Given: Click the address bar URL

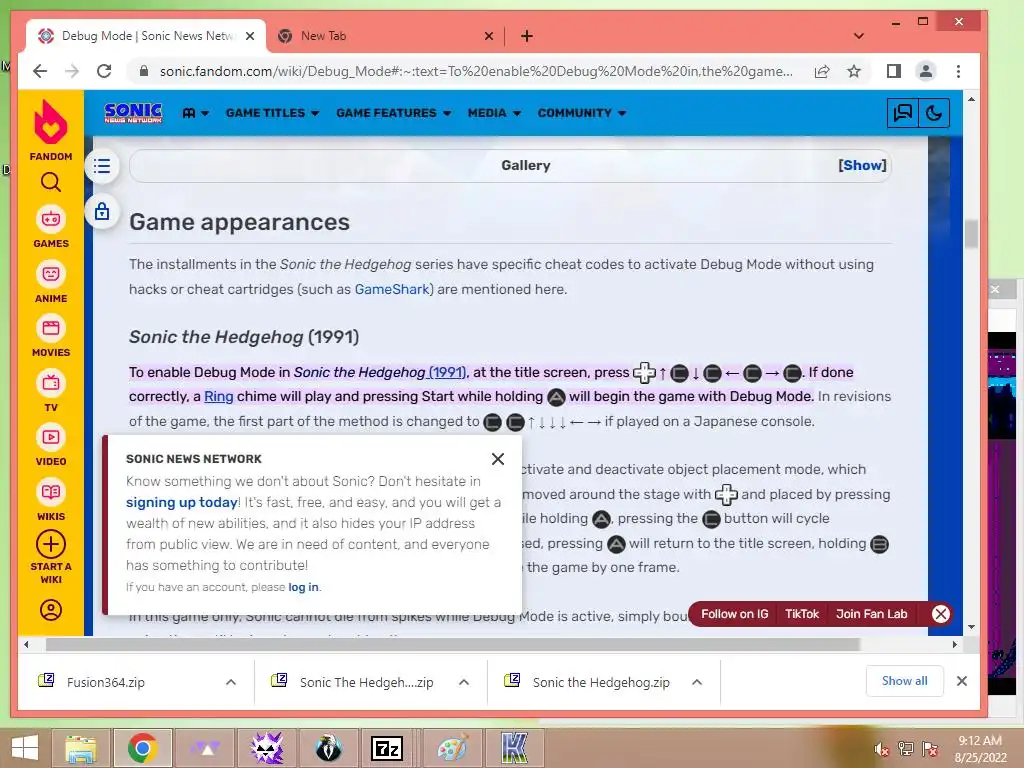Looking at the screenshot, I should [476, 71].
